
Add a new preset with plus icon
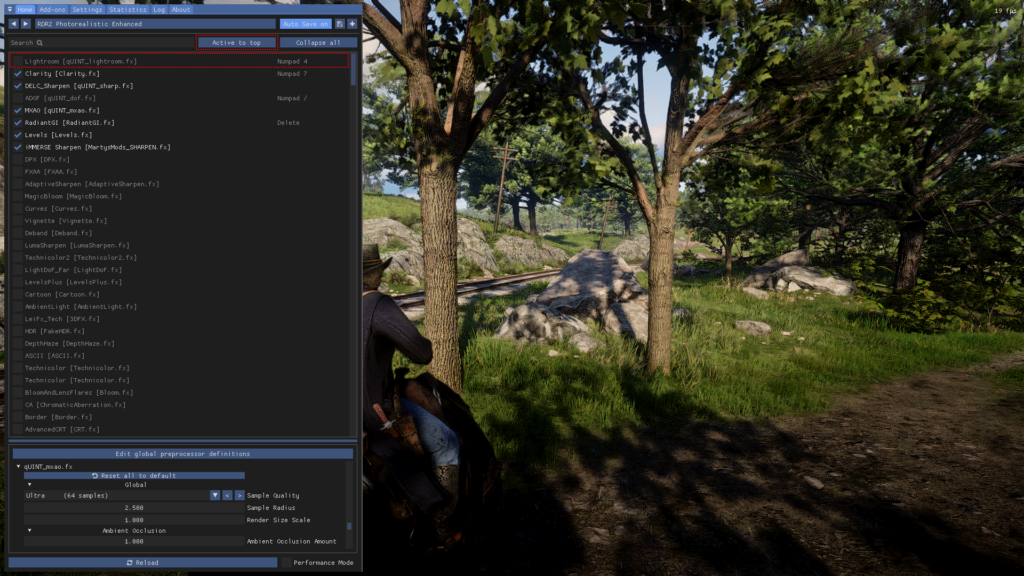(x=352, y=24)
